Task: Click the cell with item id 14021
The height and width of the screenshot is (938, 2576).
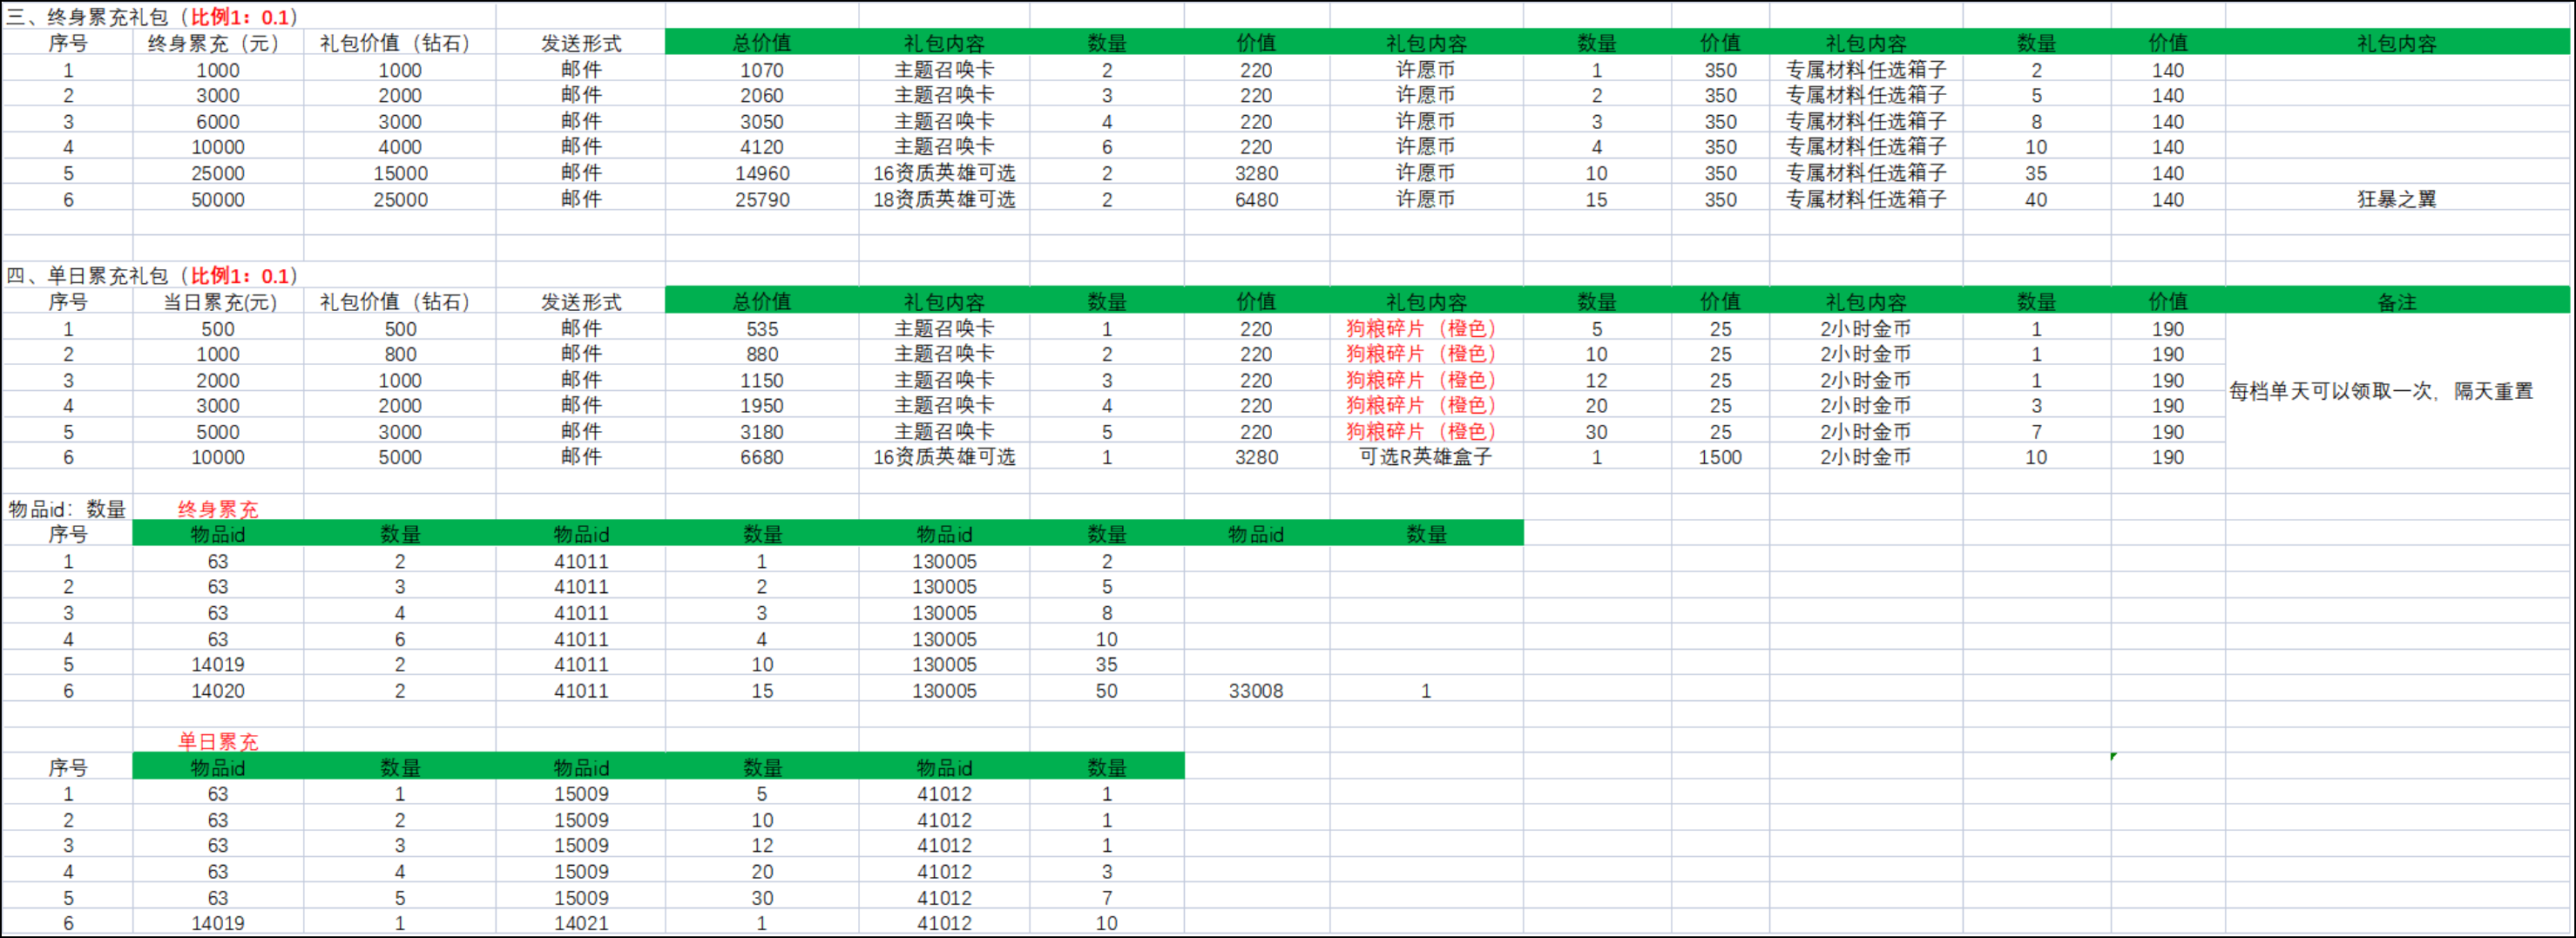Action: (581, 923)
